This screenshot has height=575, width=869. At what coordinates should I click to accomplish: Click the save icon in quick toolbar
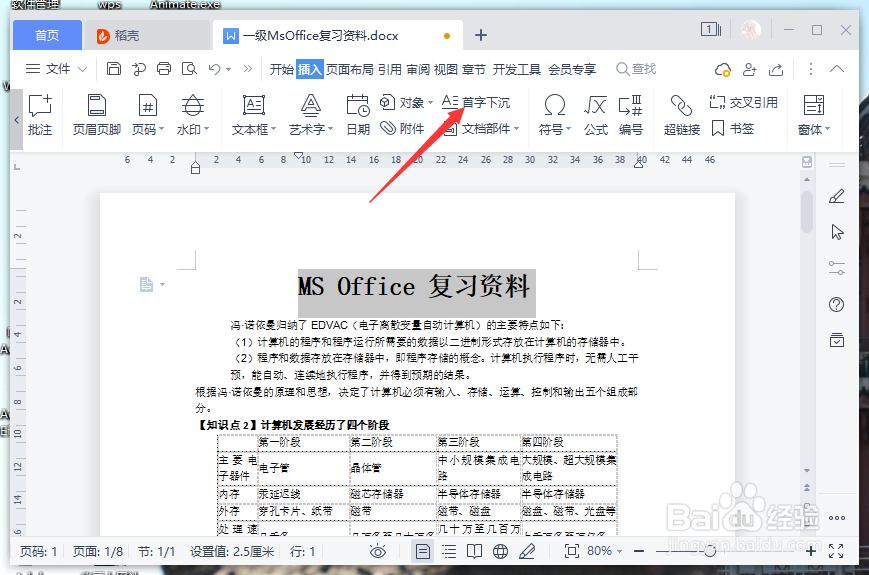tap(114, 69)
